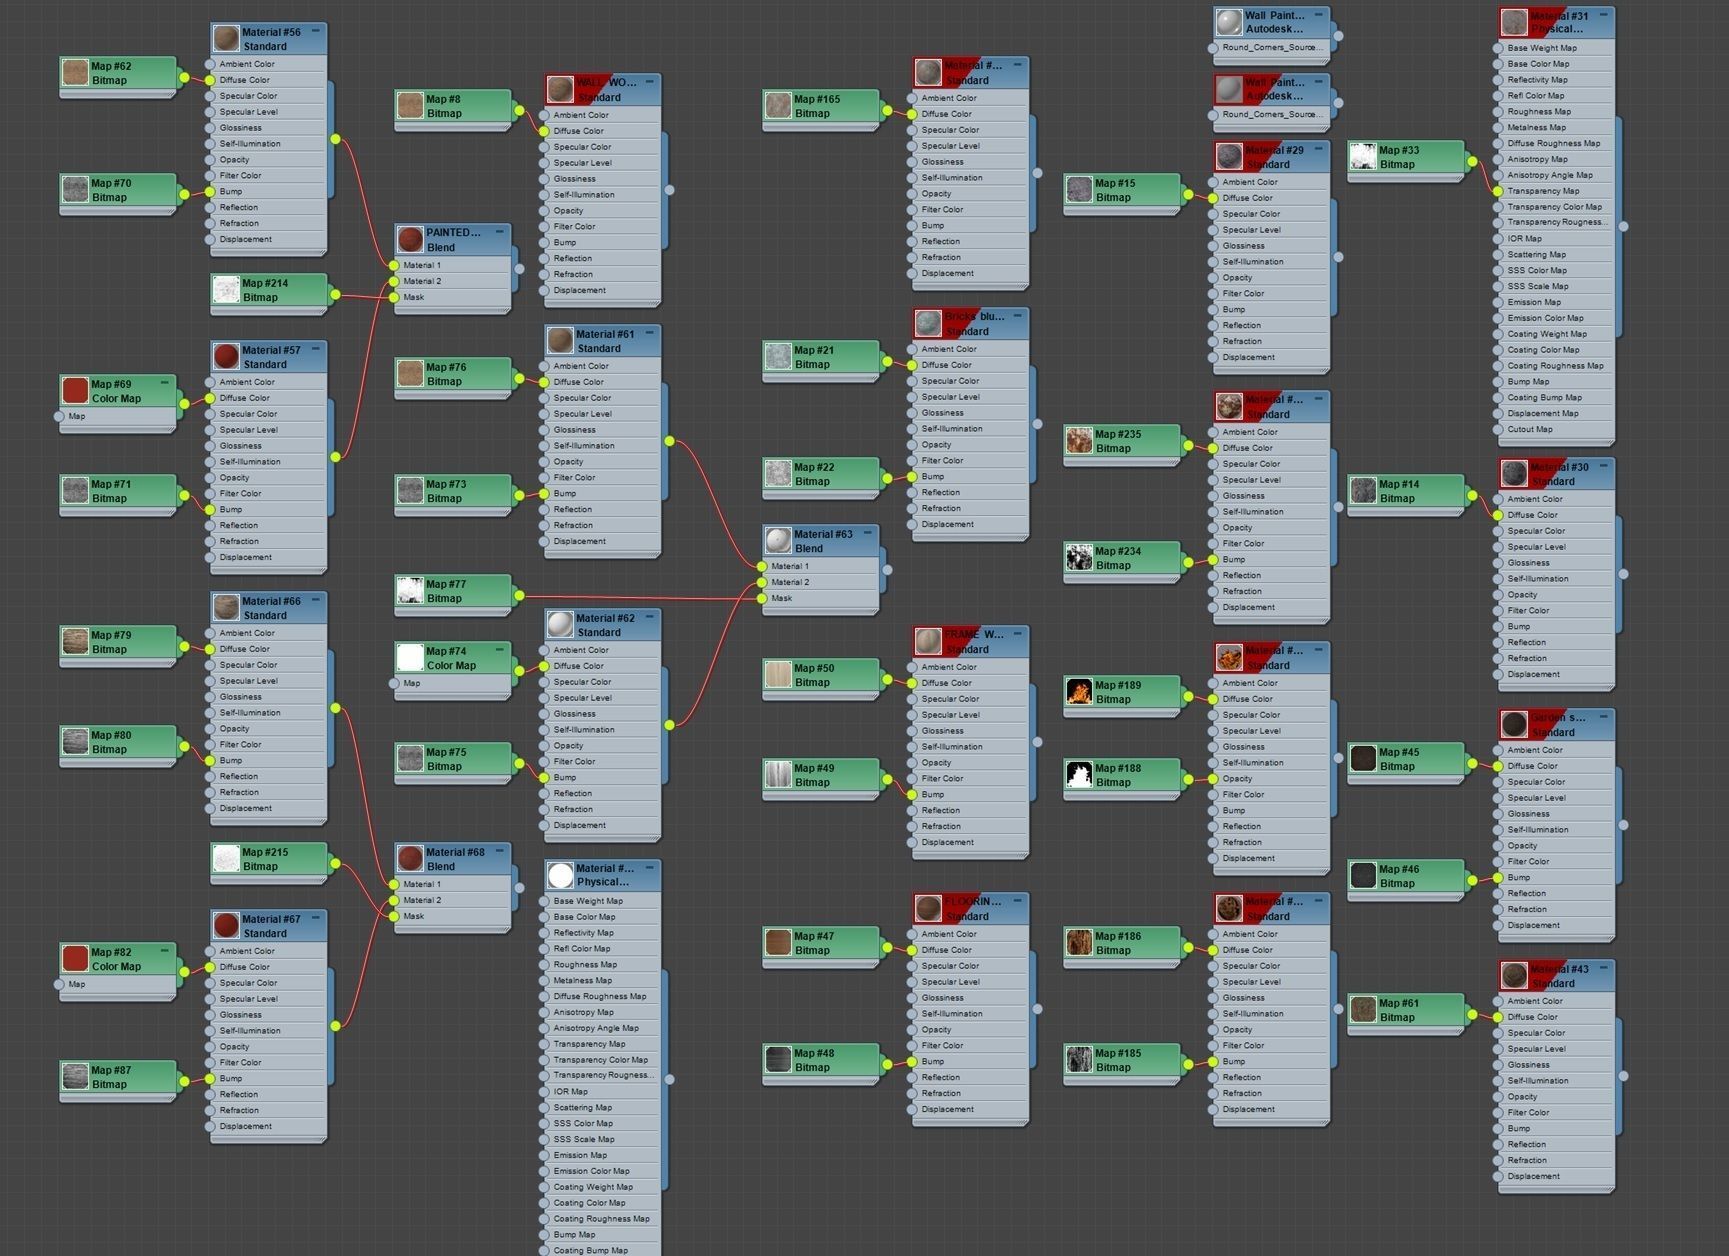Collapse the Material #61 node
Viewport: 1729px width, 1256px height.
click(x=650, y=333)
